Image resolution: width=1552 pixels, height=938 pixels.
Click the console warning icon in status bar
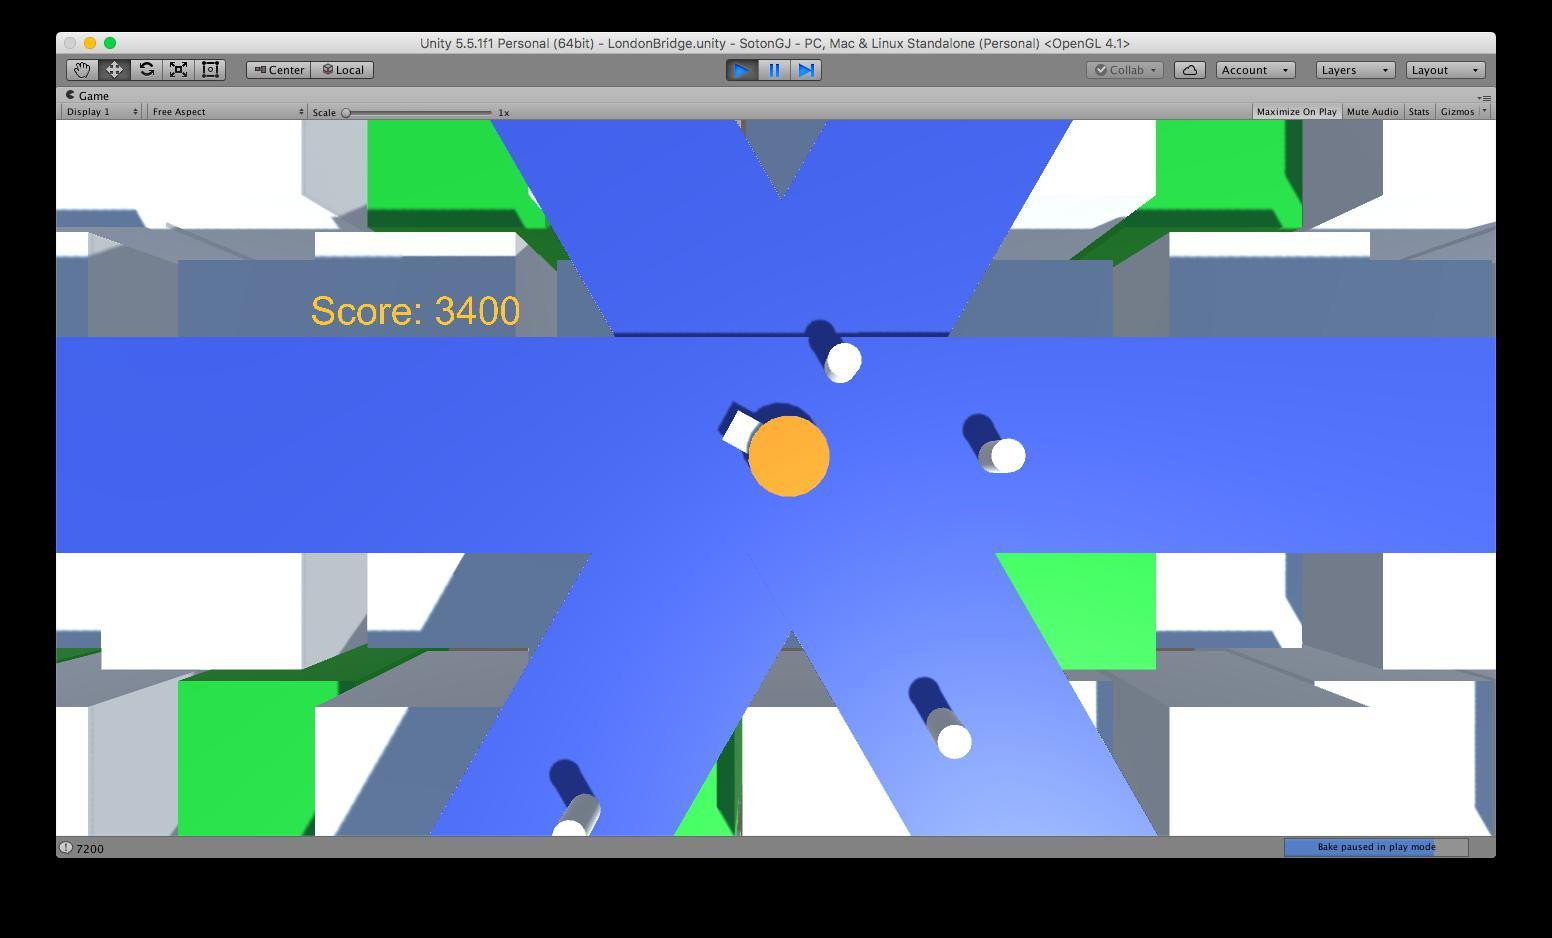[x=65, y=848]
